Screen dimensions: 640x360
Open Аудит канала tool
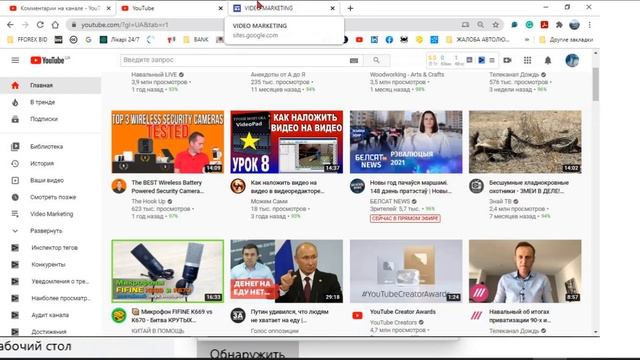point(51,315)
